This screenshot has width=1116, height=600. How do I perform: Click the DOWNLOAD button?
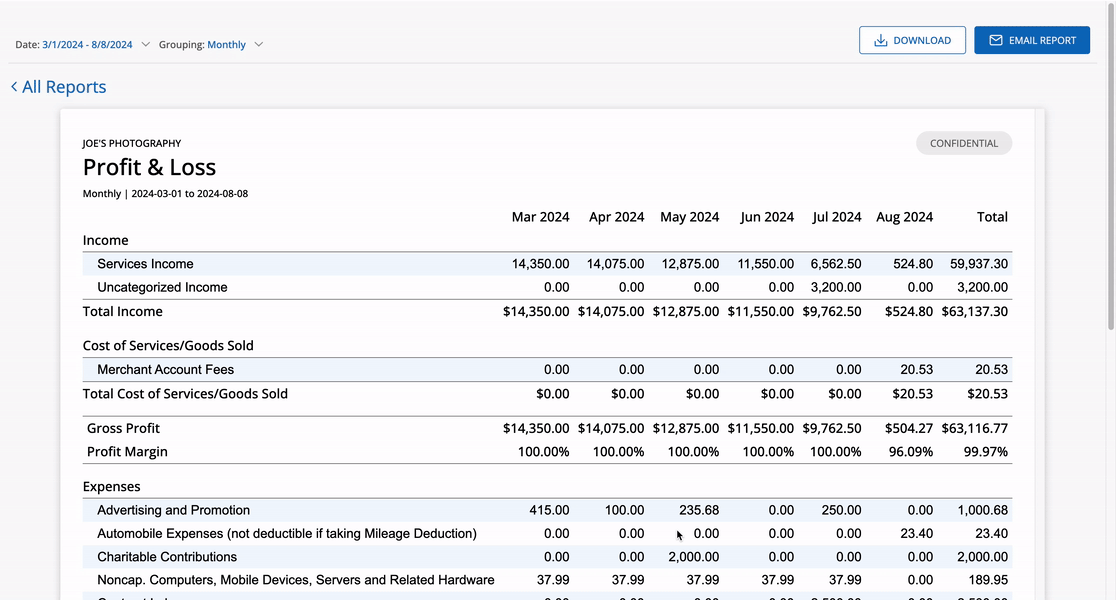912,40
